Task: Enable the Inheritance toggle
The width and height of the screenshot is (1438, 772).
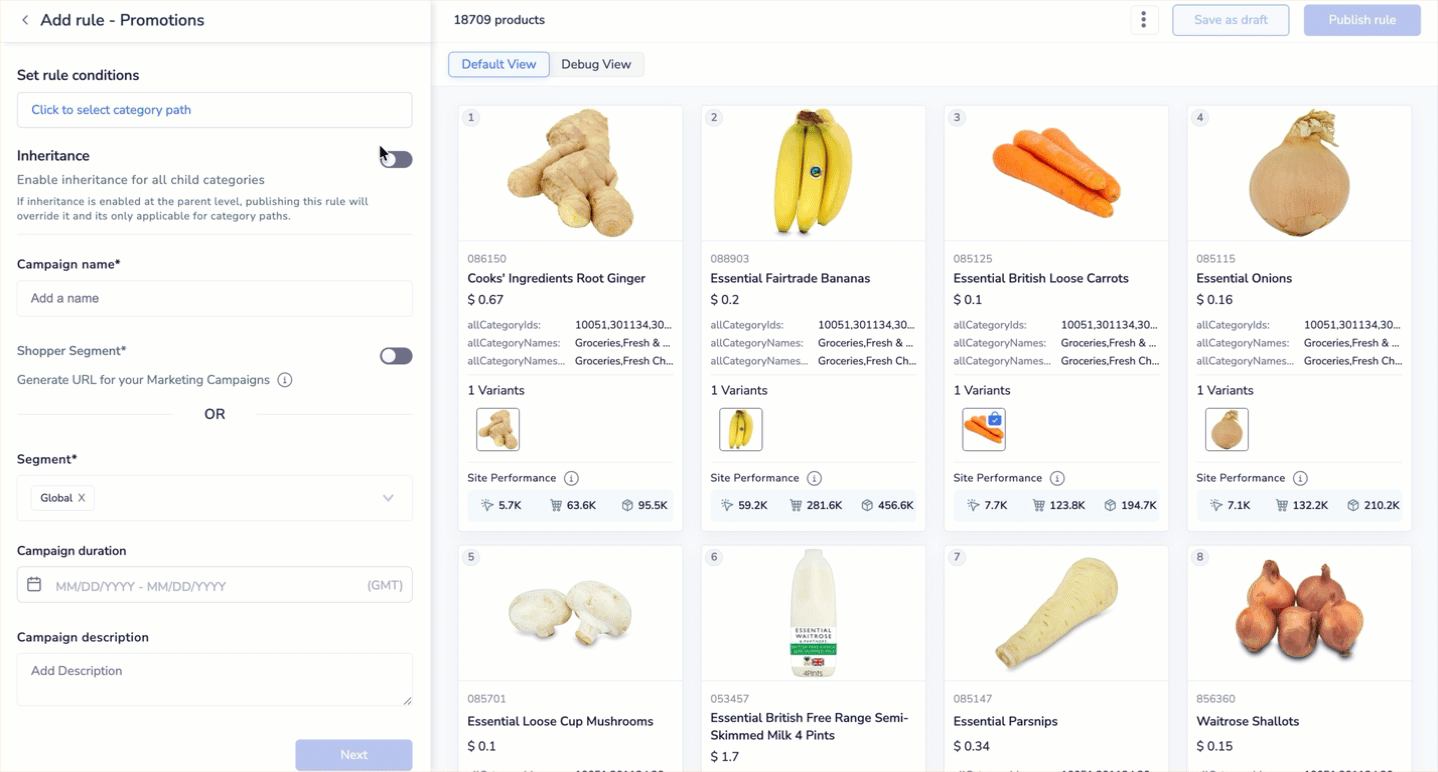Action: [x=396, y=159]
